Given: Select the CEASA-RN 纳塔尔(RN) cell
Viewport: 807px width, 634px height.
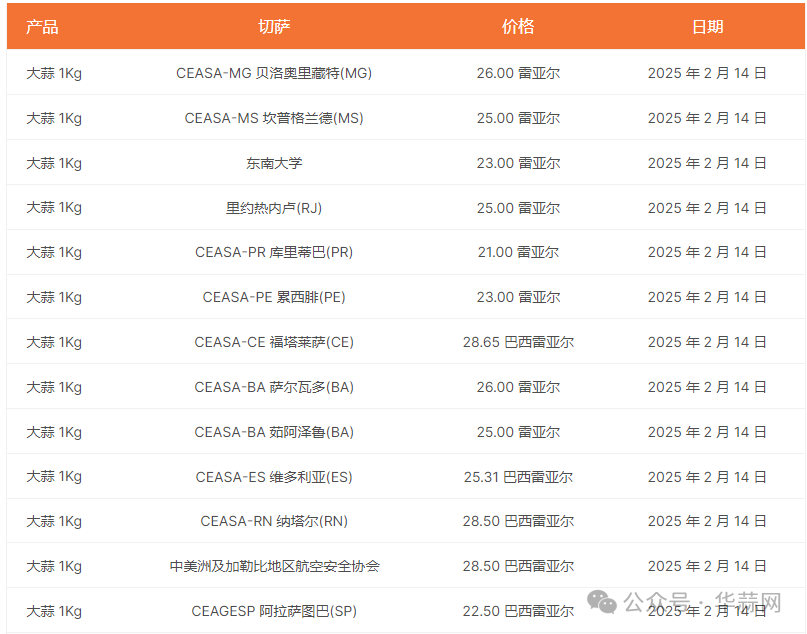Looking at the screenshot, I should [x=274, y=521].
